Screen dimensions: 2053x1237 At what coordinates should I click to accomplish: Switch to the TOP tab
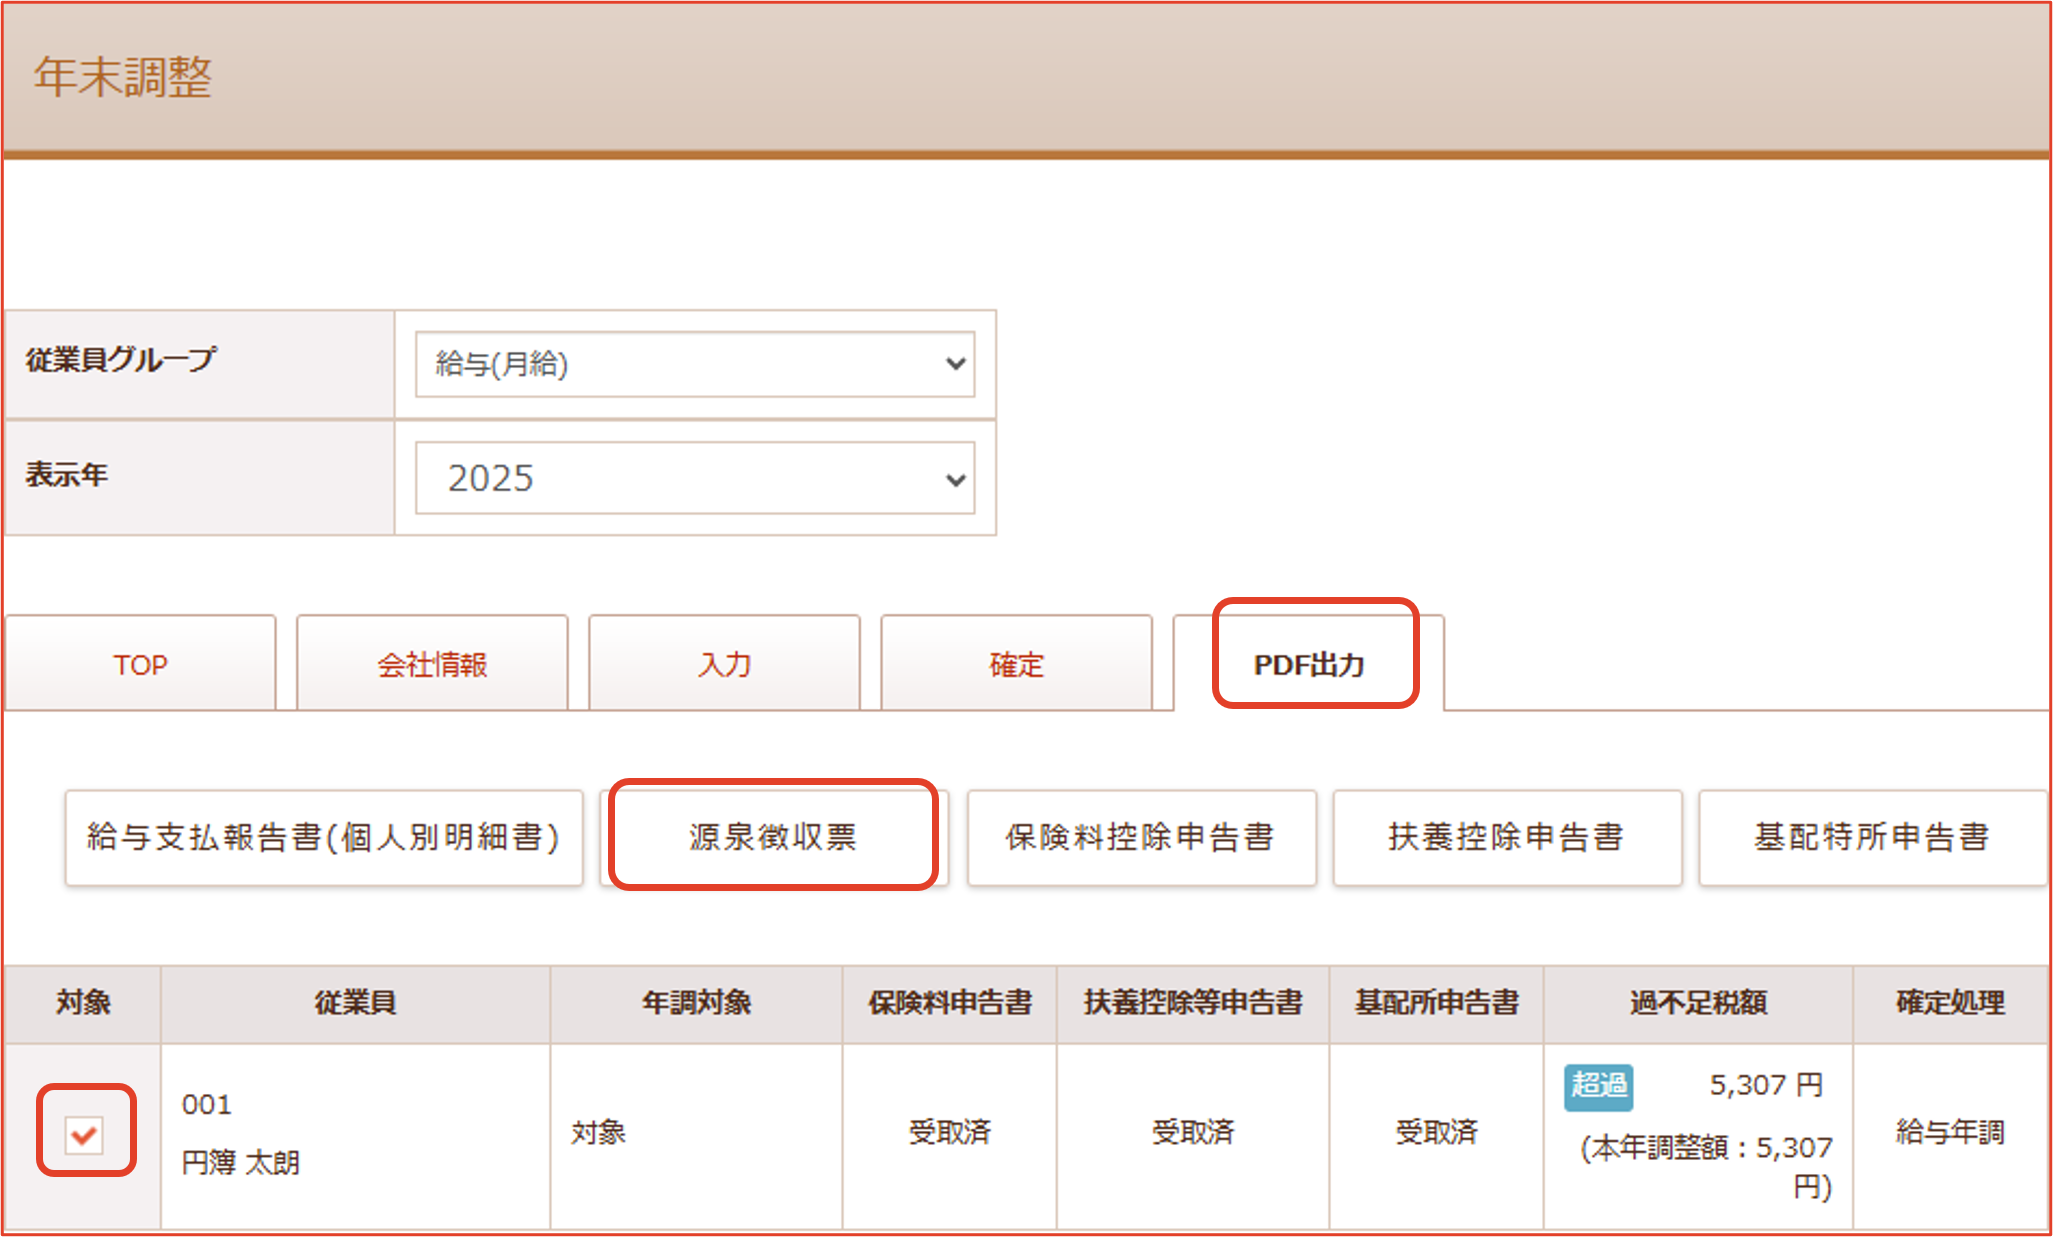coord(140,664)
